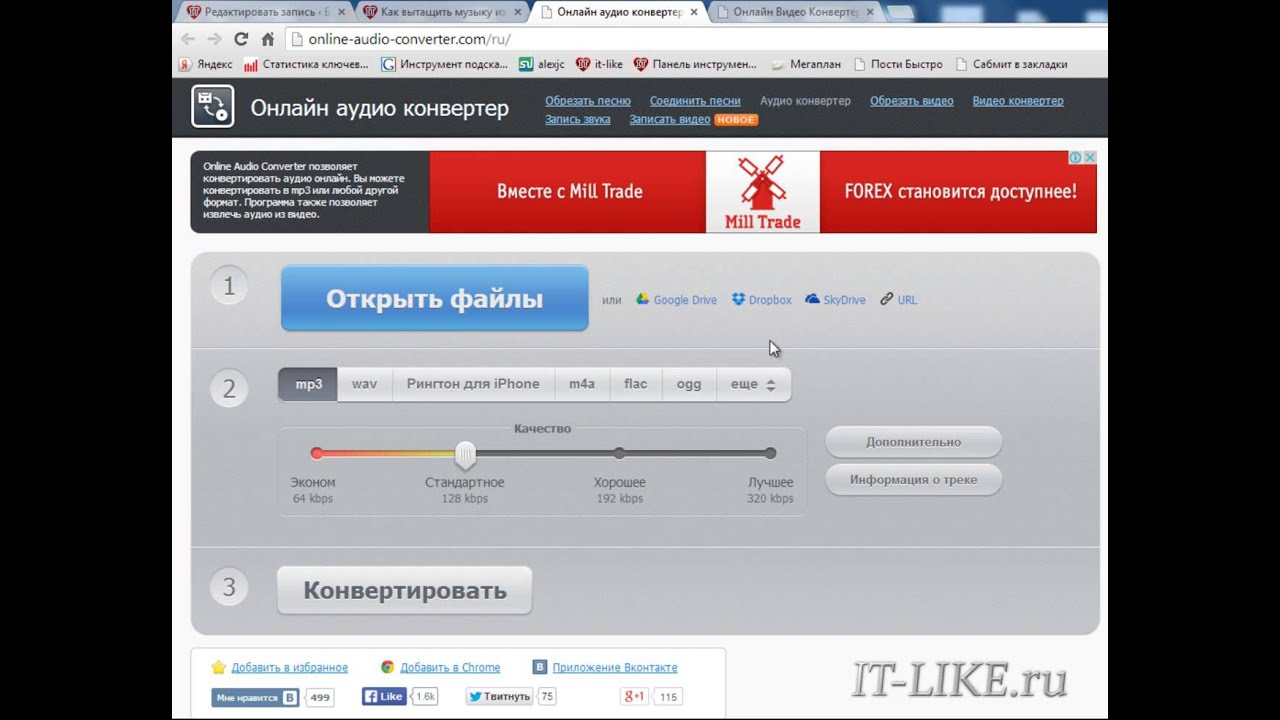Open the Сабмит в закладки bookmark

tap(1011, 64)
